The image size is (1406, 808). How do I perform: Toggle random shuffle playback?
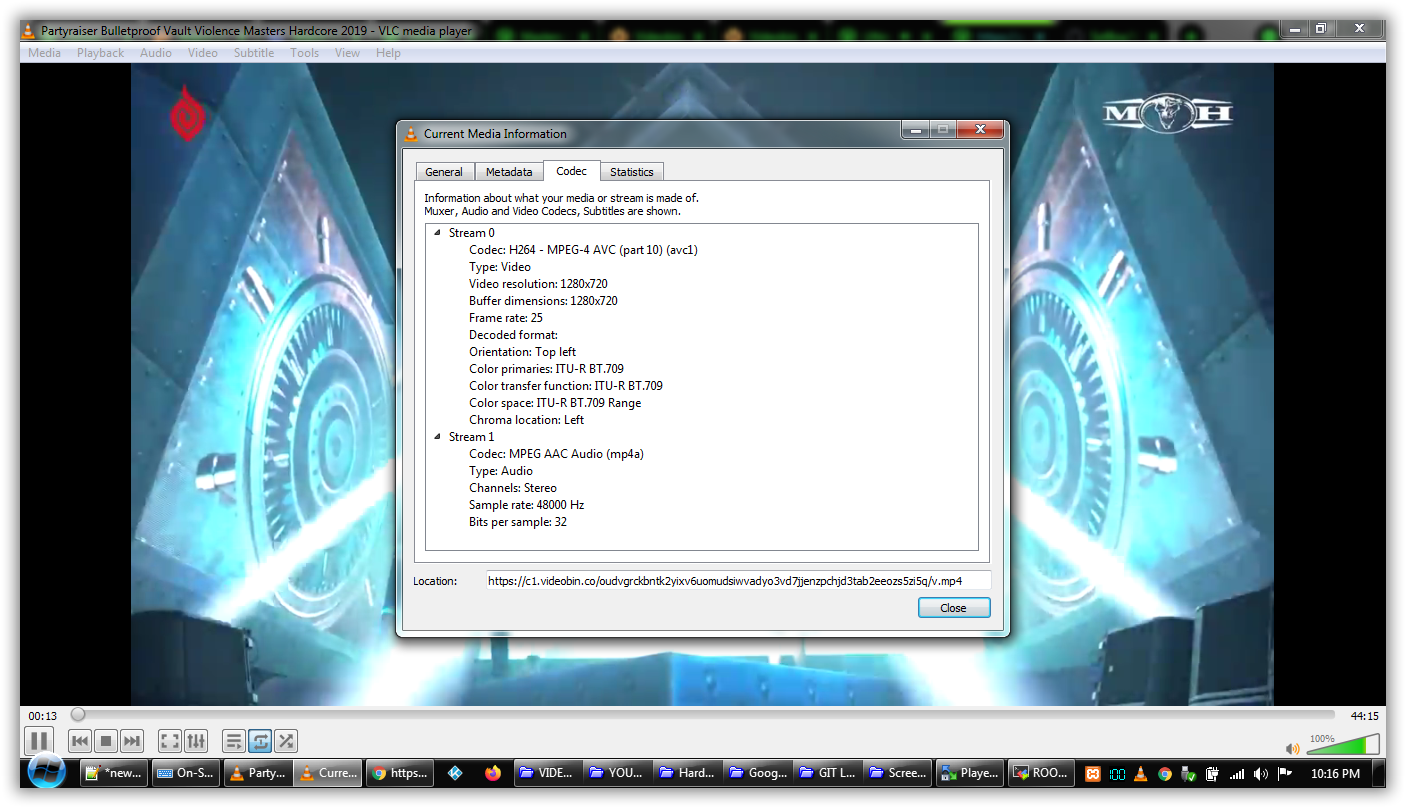coord(286,741)
